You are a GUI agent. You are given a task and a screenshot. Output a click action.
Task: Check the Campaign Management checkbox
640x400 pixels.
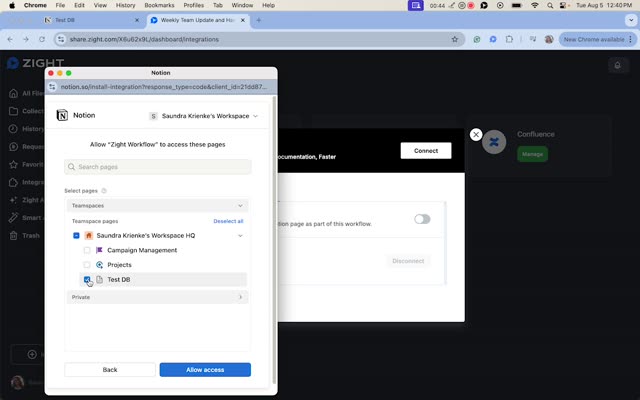tap(87, 250)
